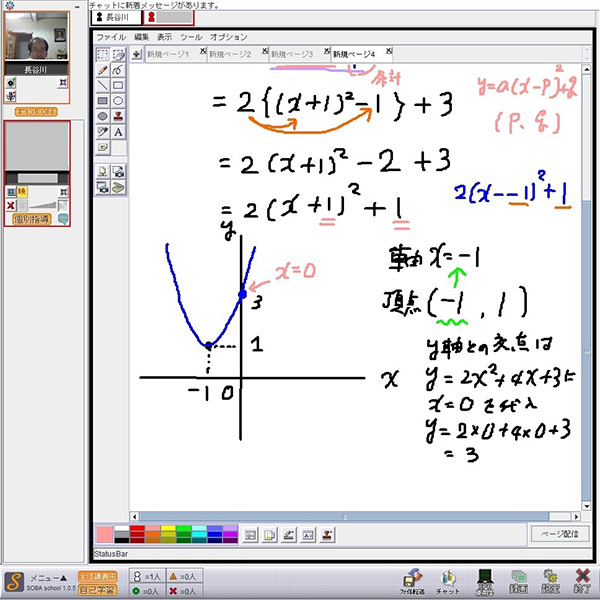This screenshot has height=600, width=600.
Task: Click the 自己学習 button
Action: [x=98, y=590]
